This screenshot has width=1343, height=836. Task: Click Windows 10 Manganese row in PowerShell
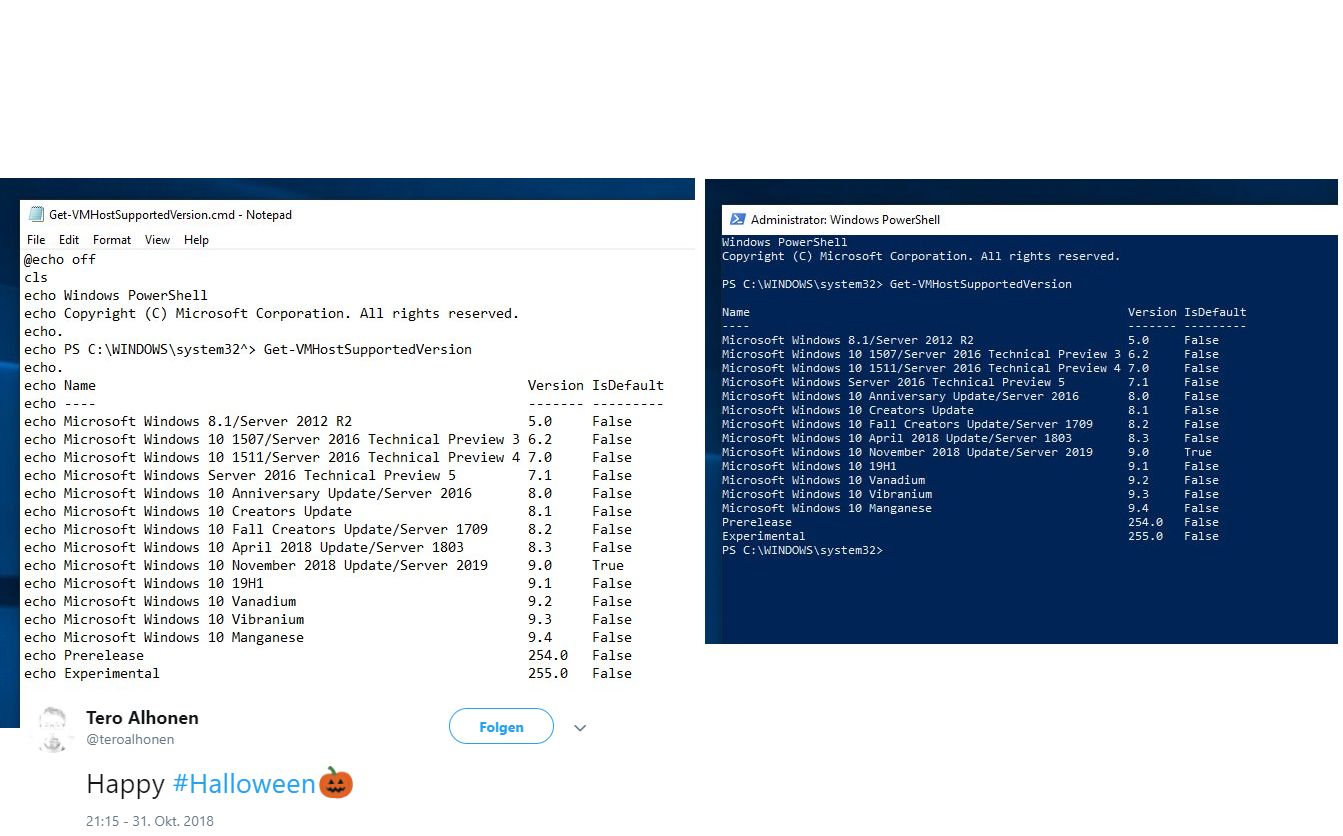970,508
